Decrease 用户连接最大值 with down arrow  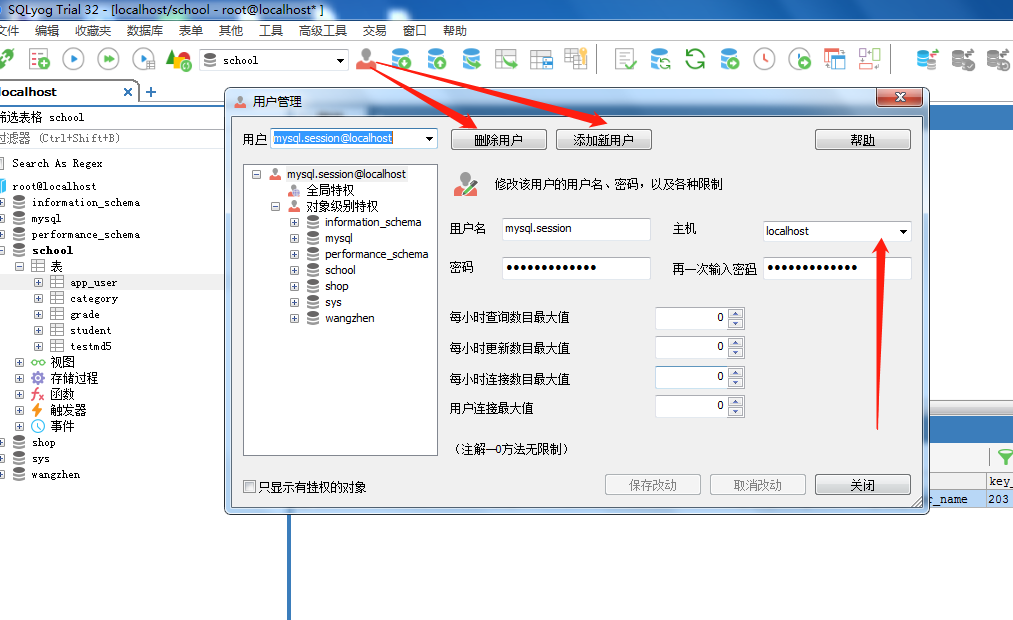735,411
